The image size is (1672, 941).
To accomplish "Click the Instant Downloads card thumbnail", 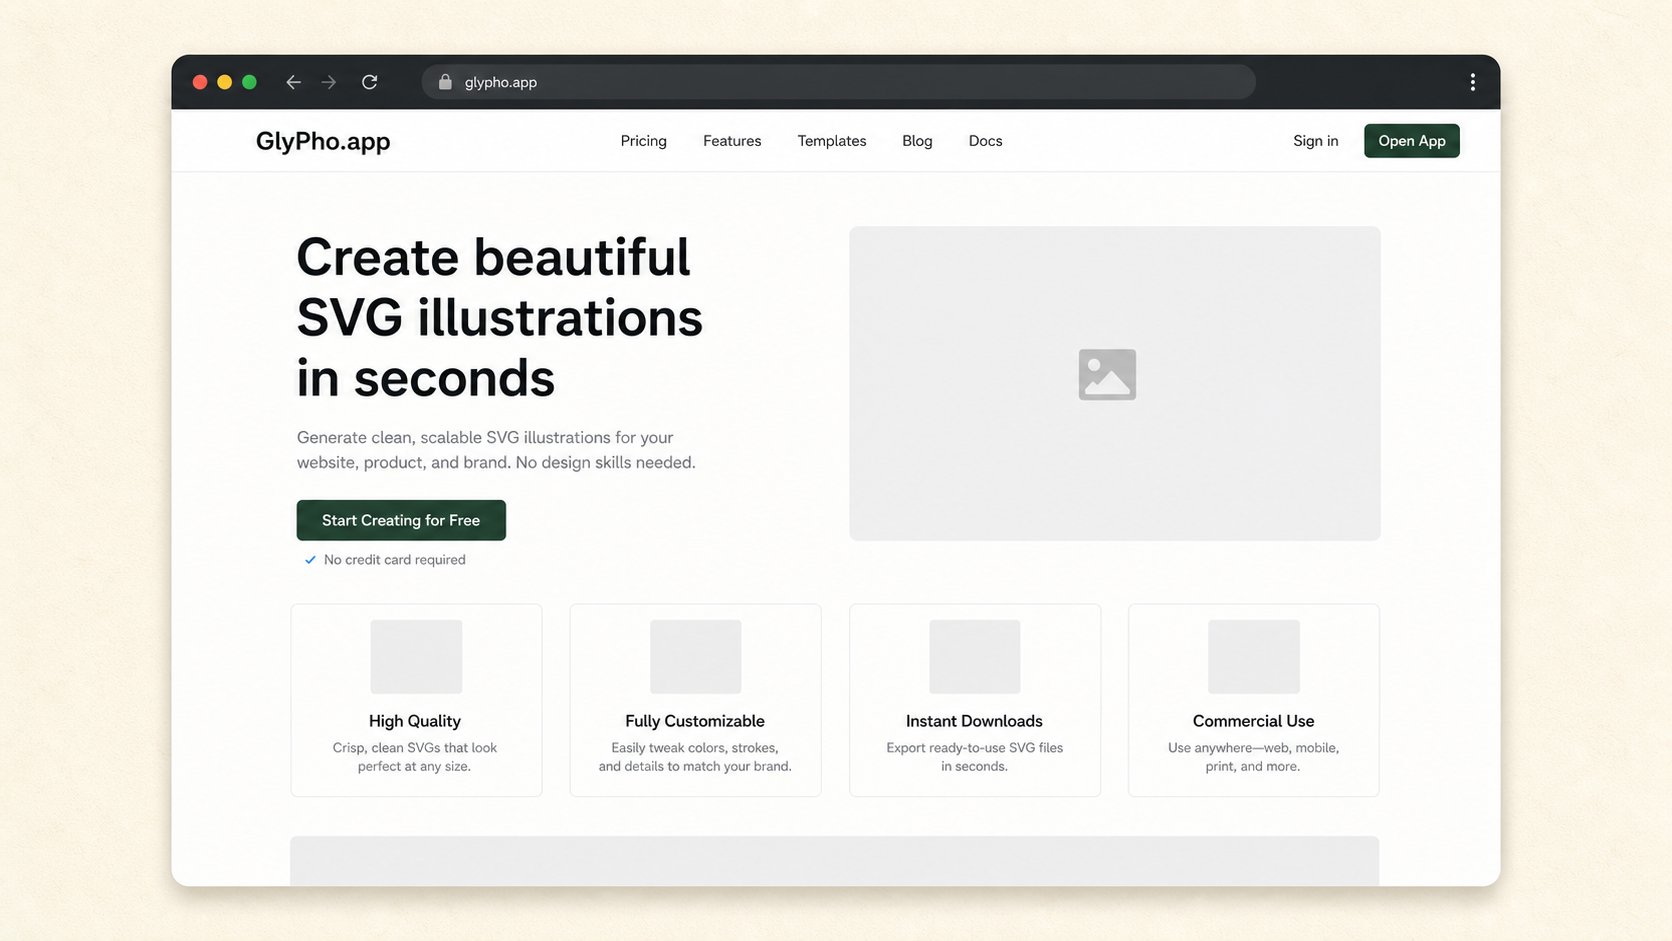I will (x=974, y=656).
